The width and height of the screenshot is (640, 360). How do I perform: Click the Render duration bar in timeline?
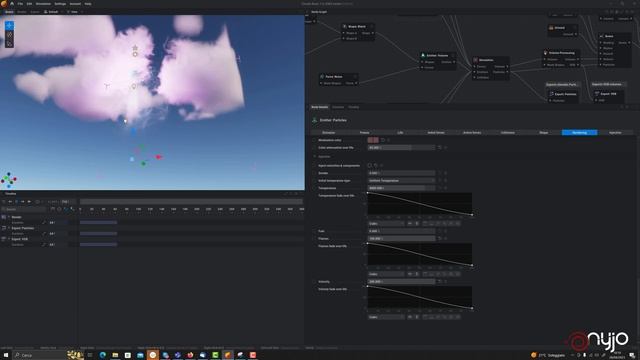98,222
